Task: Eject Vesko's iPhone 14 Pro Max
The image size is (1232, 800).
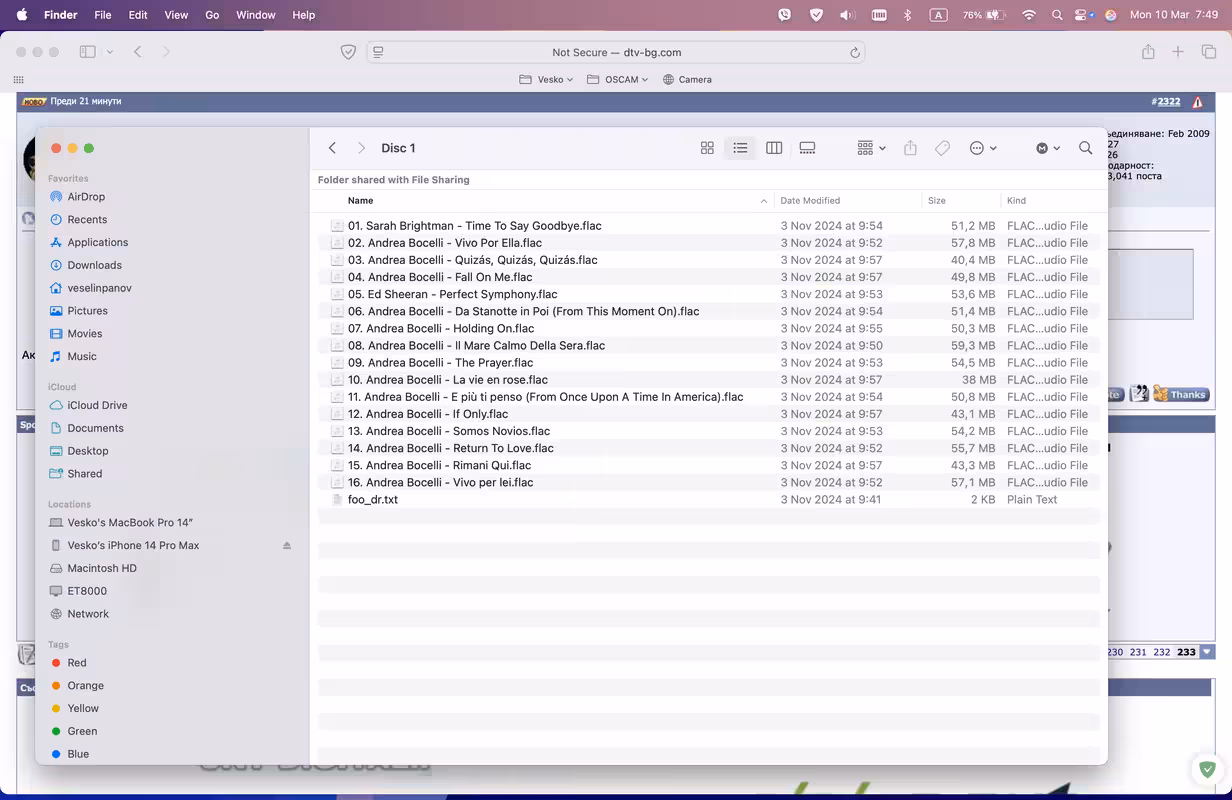Action: pos(287,546)
